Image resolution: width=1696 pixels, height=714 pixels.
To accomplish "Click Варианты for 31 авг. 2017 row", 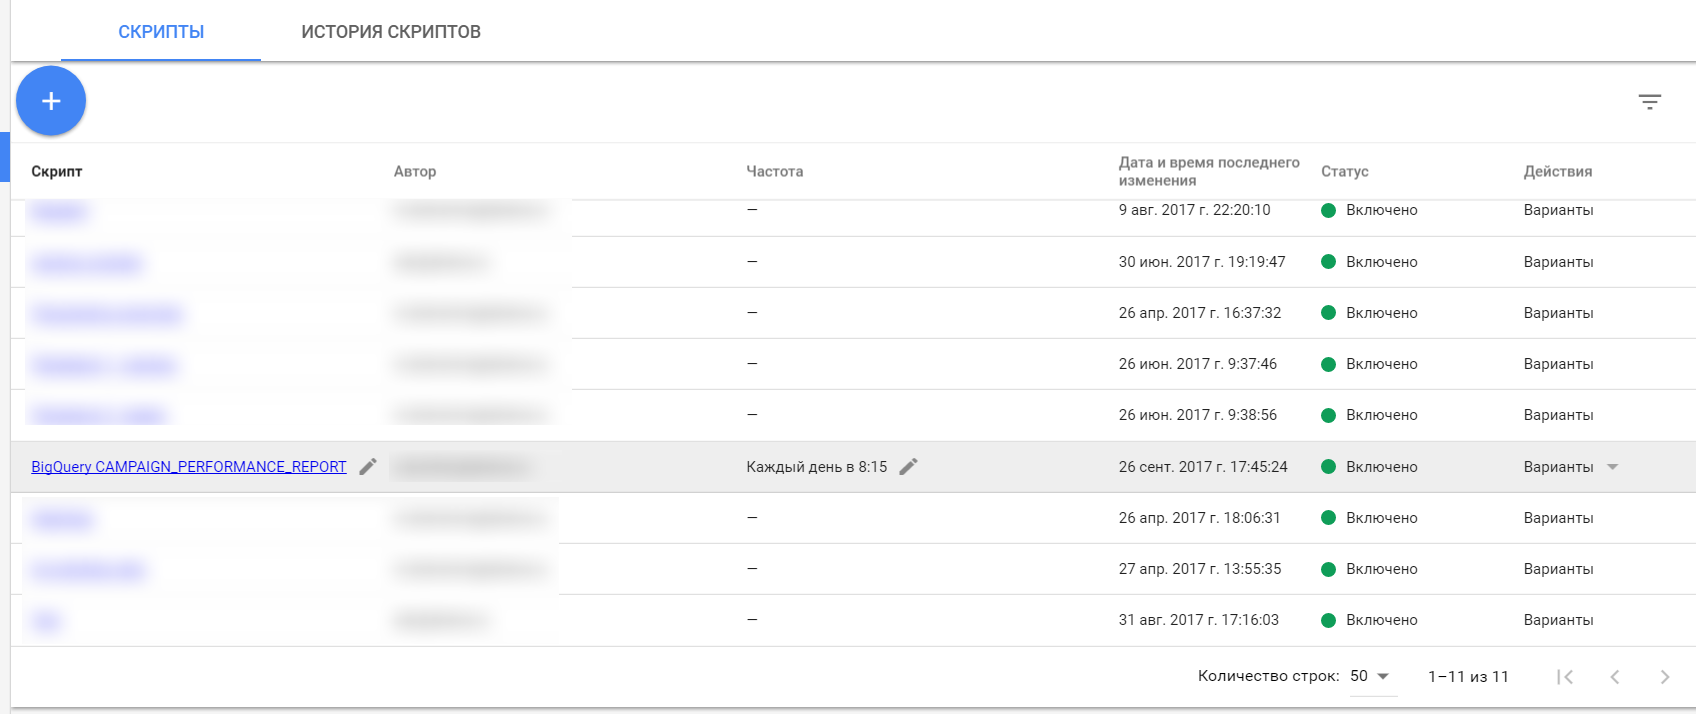I will pyautogui.click(x=1558, y=620).
